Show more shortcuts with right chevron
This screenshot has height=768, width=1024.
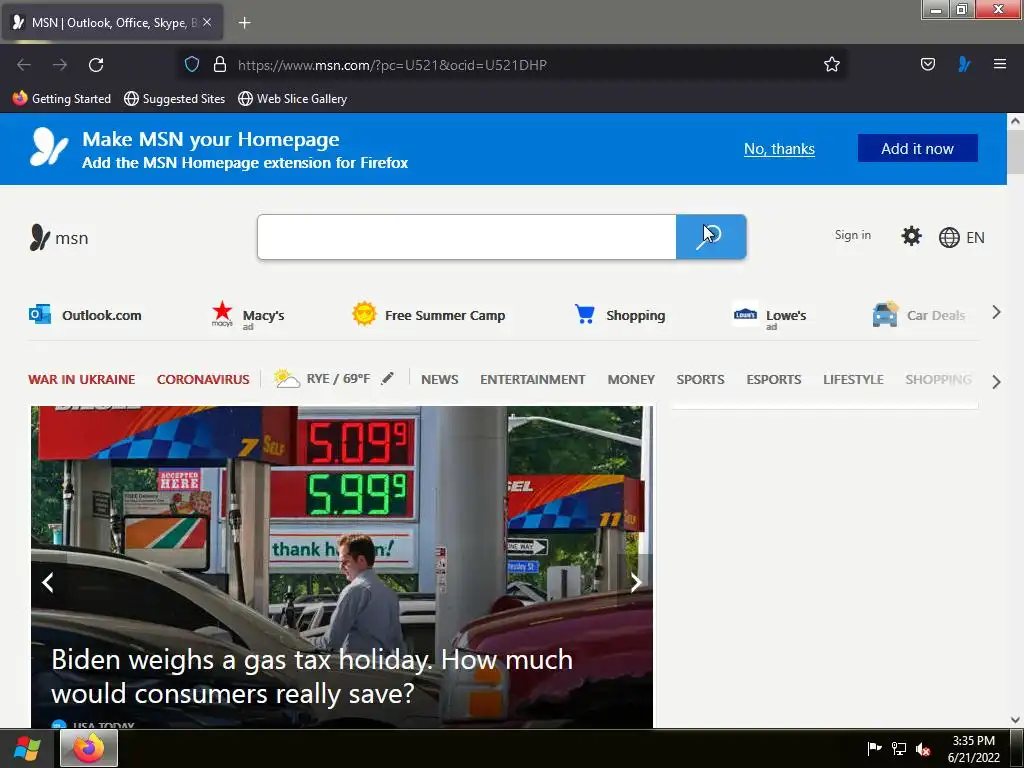point(996,312)
